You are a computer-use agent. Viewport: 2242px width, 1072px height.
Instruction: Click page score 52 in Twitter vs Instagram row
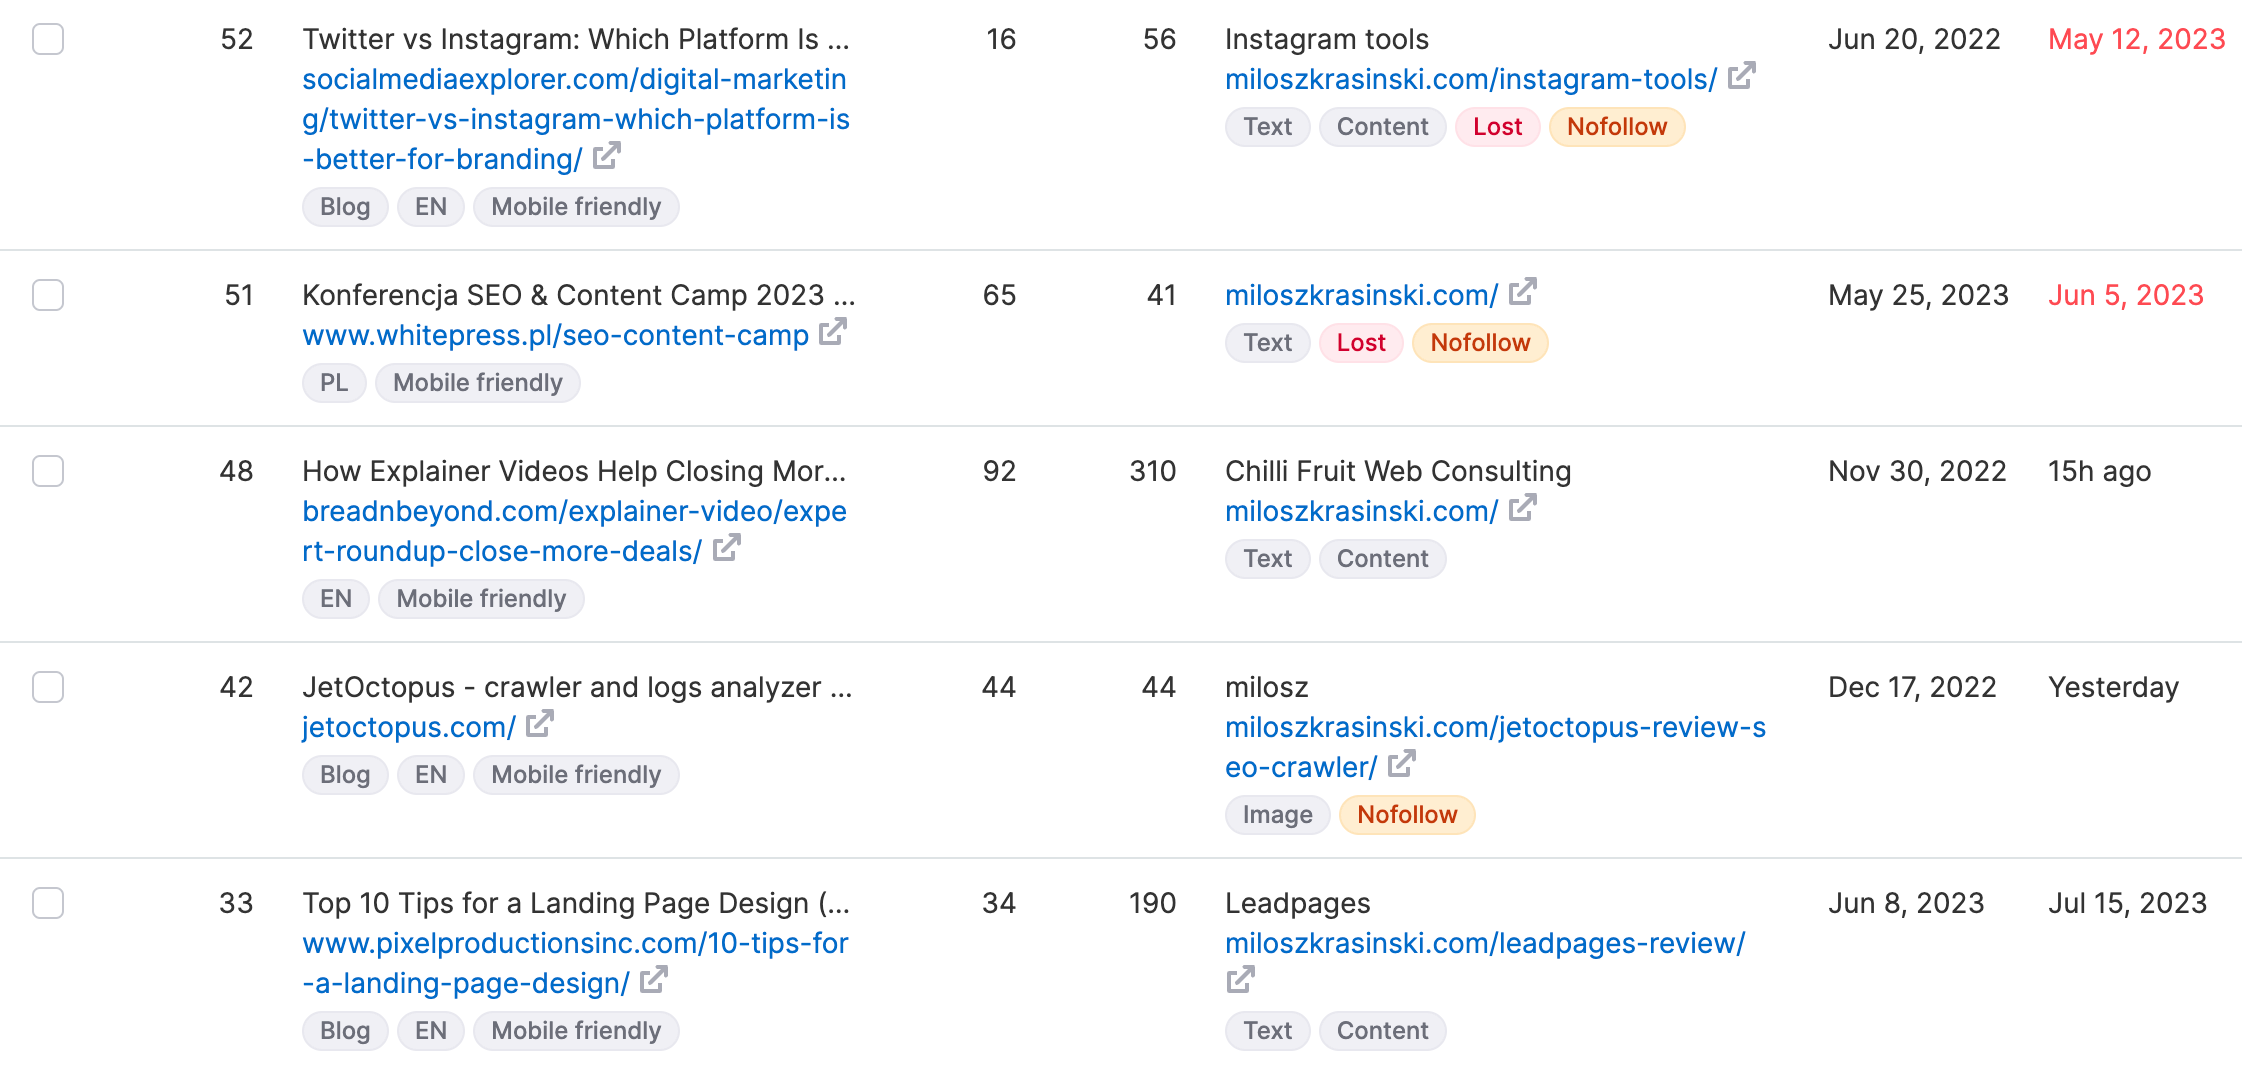point(237,39)
